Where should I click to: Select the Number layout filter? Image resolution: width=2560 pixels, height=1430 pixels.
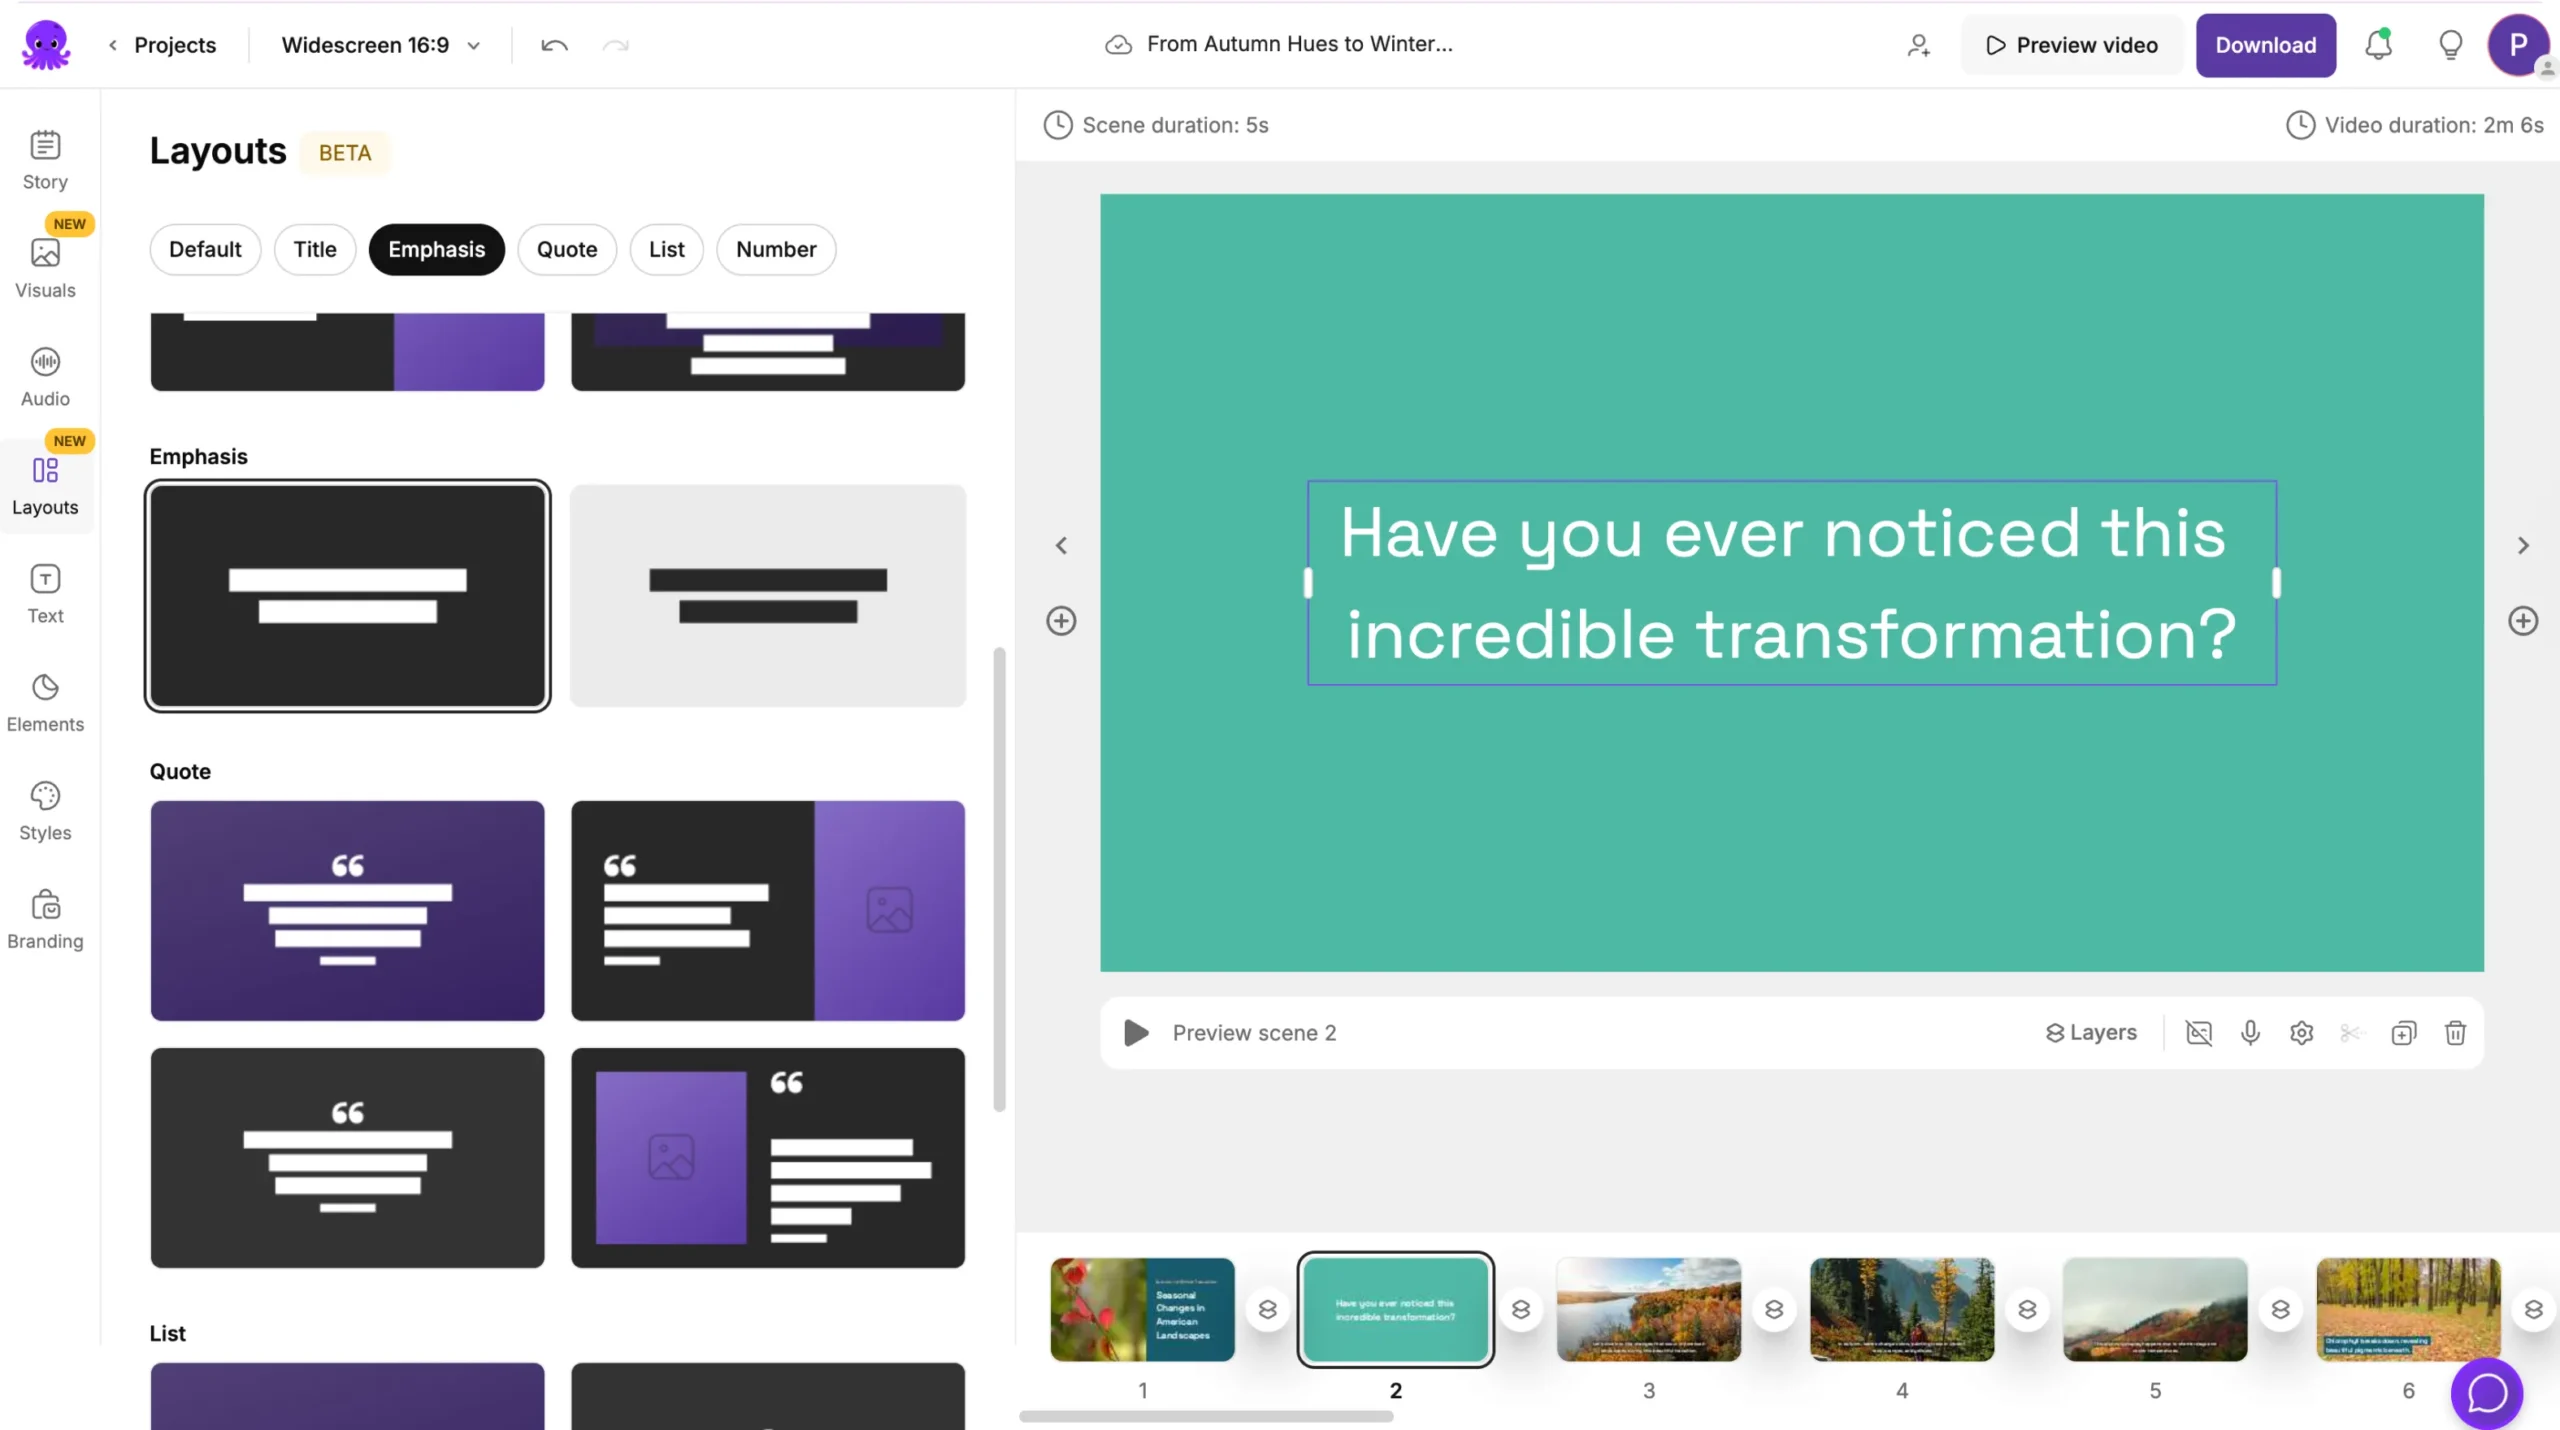[775, 249]
